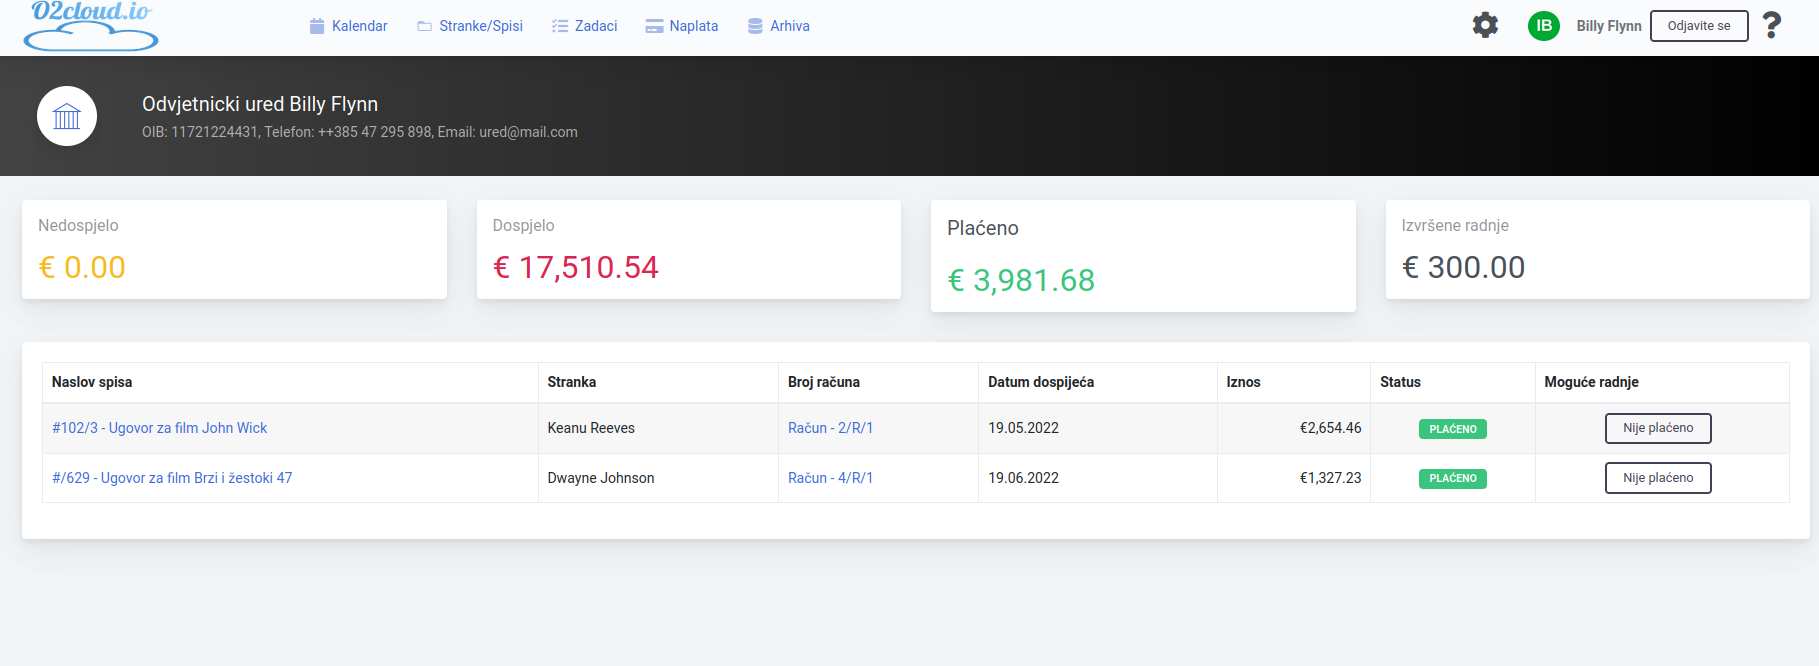This screenshot has height=666, width=1819.
Task: Click the Arhiva database icon
Action: click(x=755, y=26)
